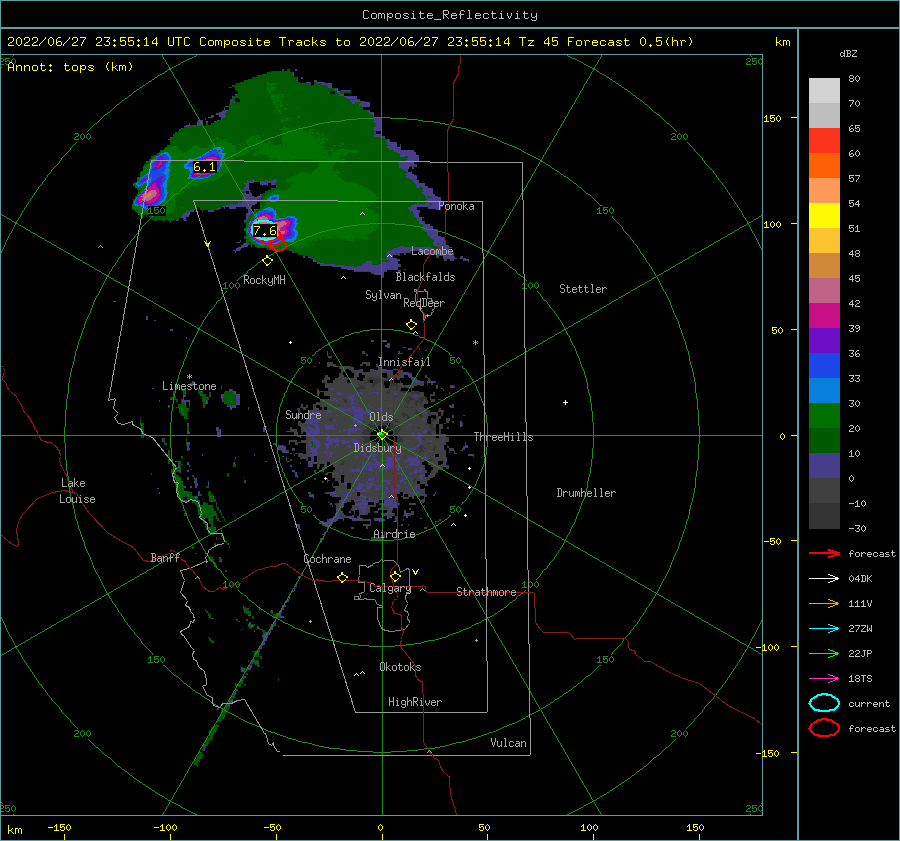The height and width of the screenshot is (841, 900).
Task: Click the Airdrie city label
Action: tap(394, 534)
